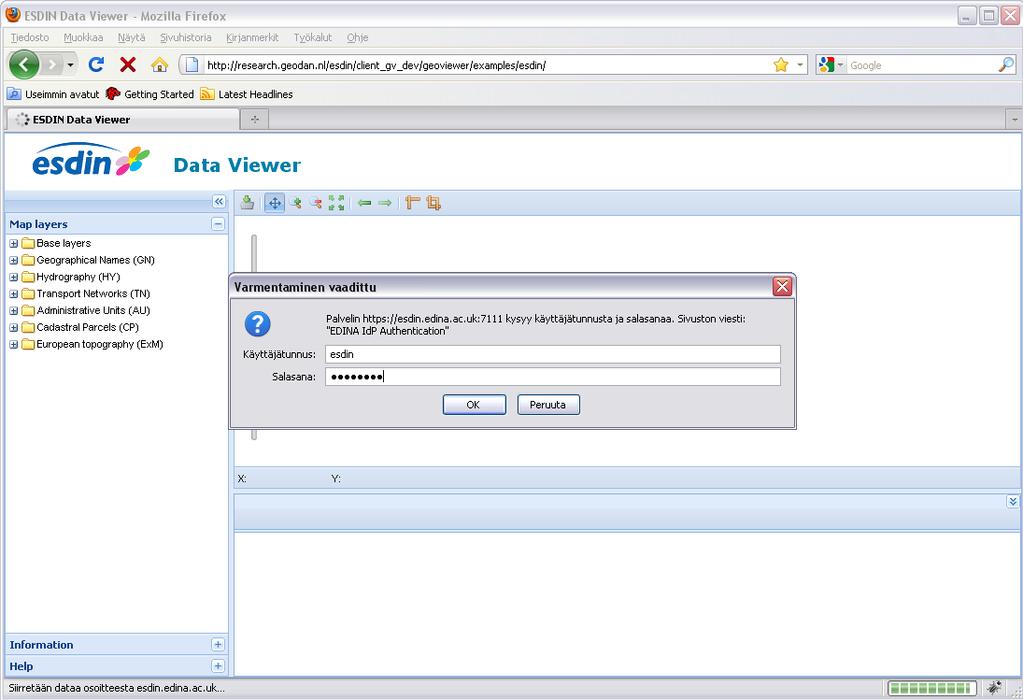1023x700 pixels.
Task: Collapse the left sidebar with double-arrow icon
Action: coord(219,202)
